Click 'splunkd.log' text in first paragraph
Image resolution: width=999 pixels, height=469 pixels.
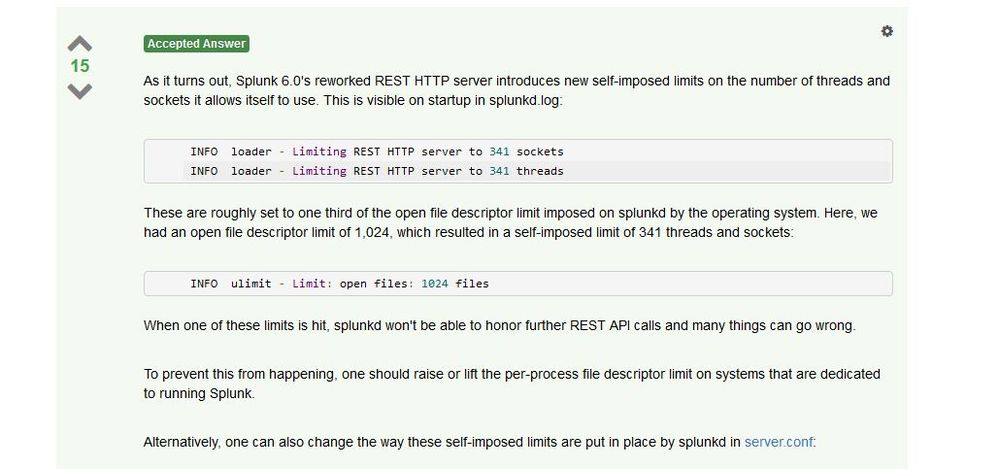pos(526,101)
